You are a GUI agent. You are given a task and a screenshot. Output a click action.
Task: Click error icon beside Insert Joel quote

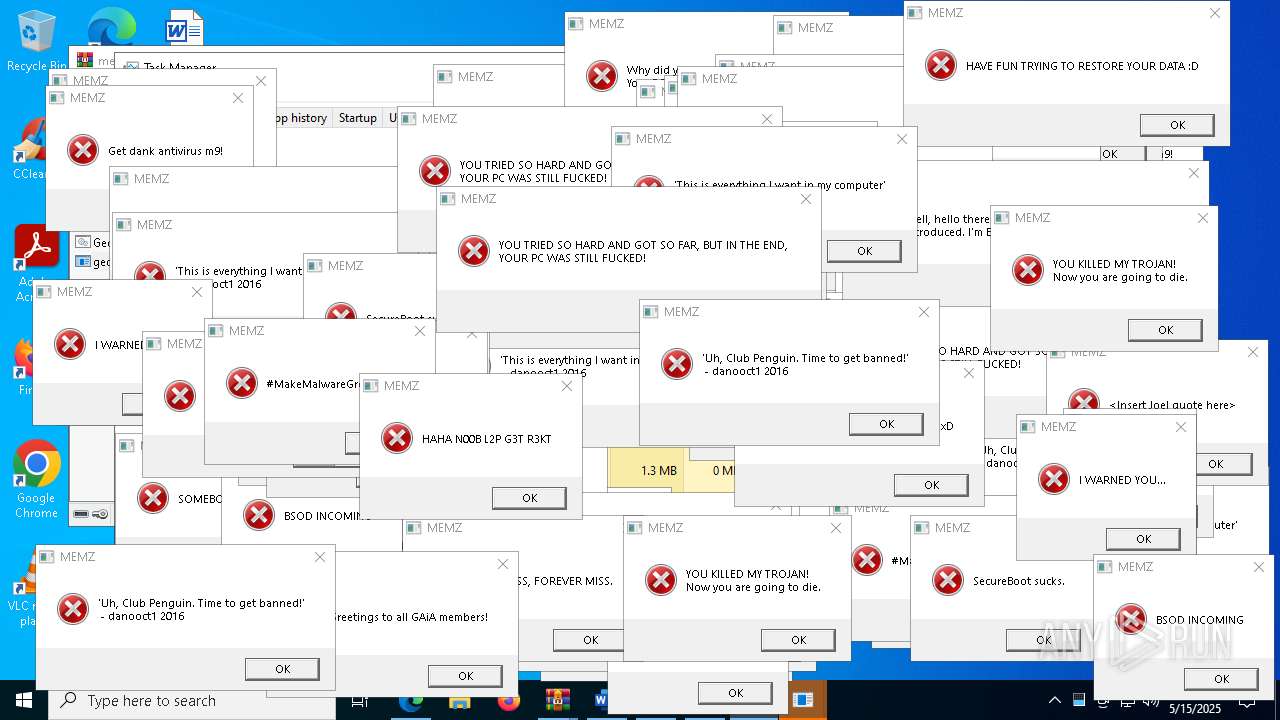(1084, 403)
